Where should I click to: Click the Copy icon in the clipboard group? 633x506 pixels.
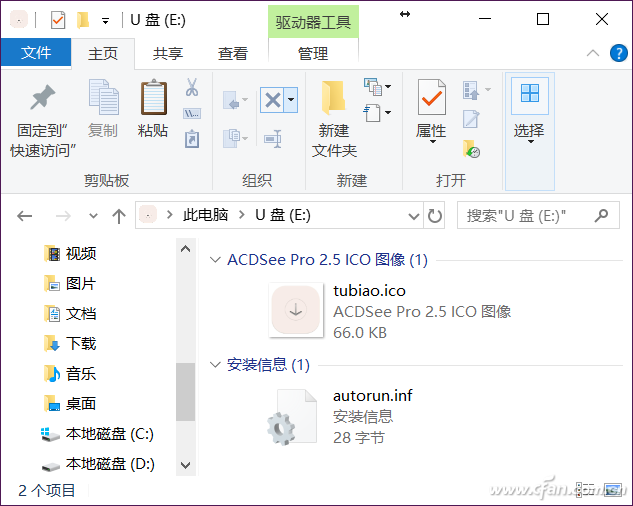pyautogui.click(x=103, y=97)
